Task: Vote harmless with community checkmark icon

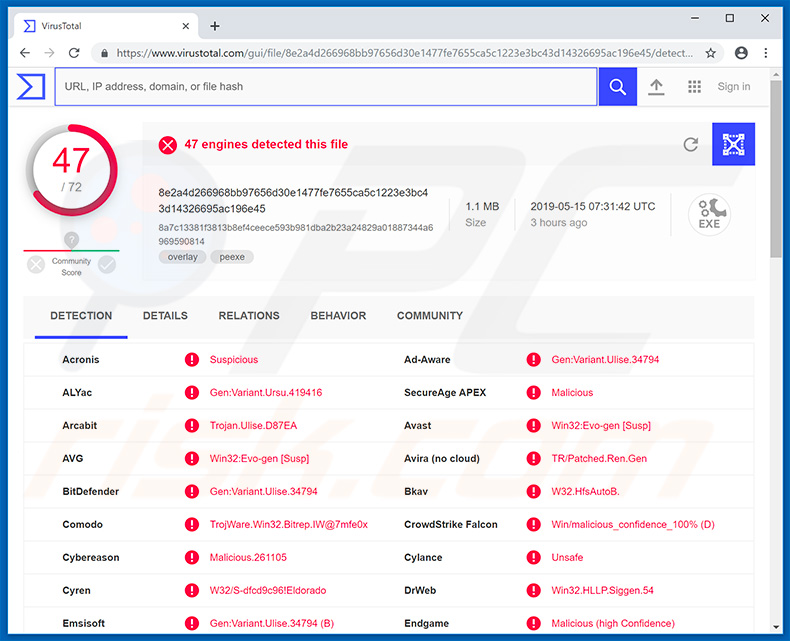Action: pyautogui.click(x=107, y=265)
